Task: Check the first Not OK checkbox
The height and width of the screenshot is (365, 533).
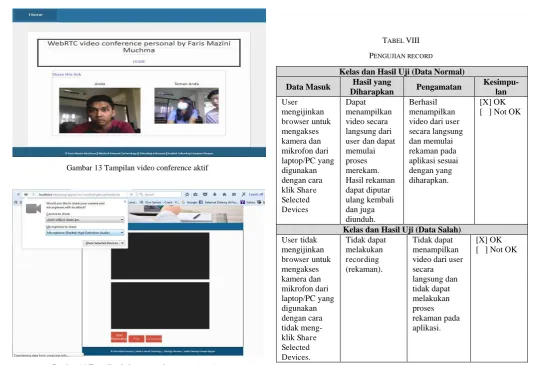Action: [485, 112]
